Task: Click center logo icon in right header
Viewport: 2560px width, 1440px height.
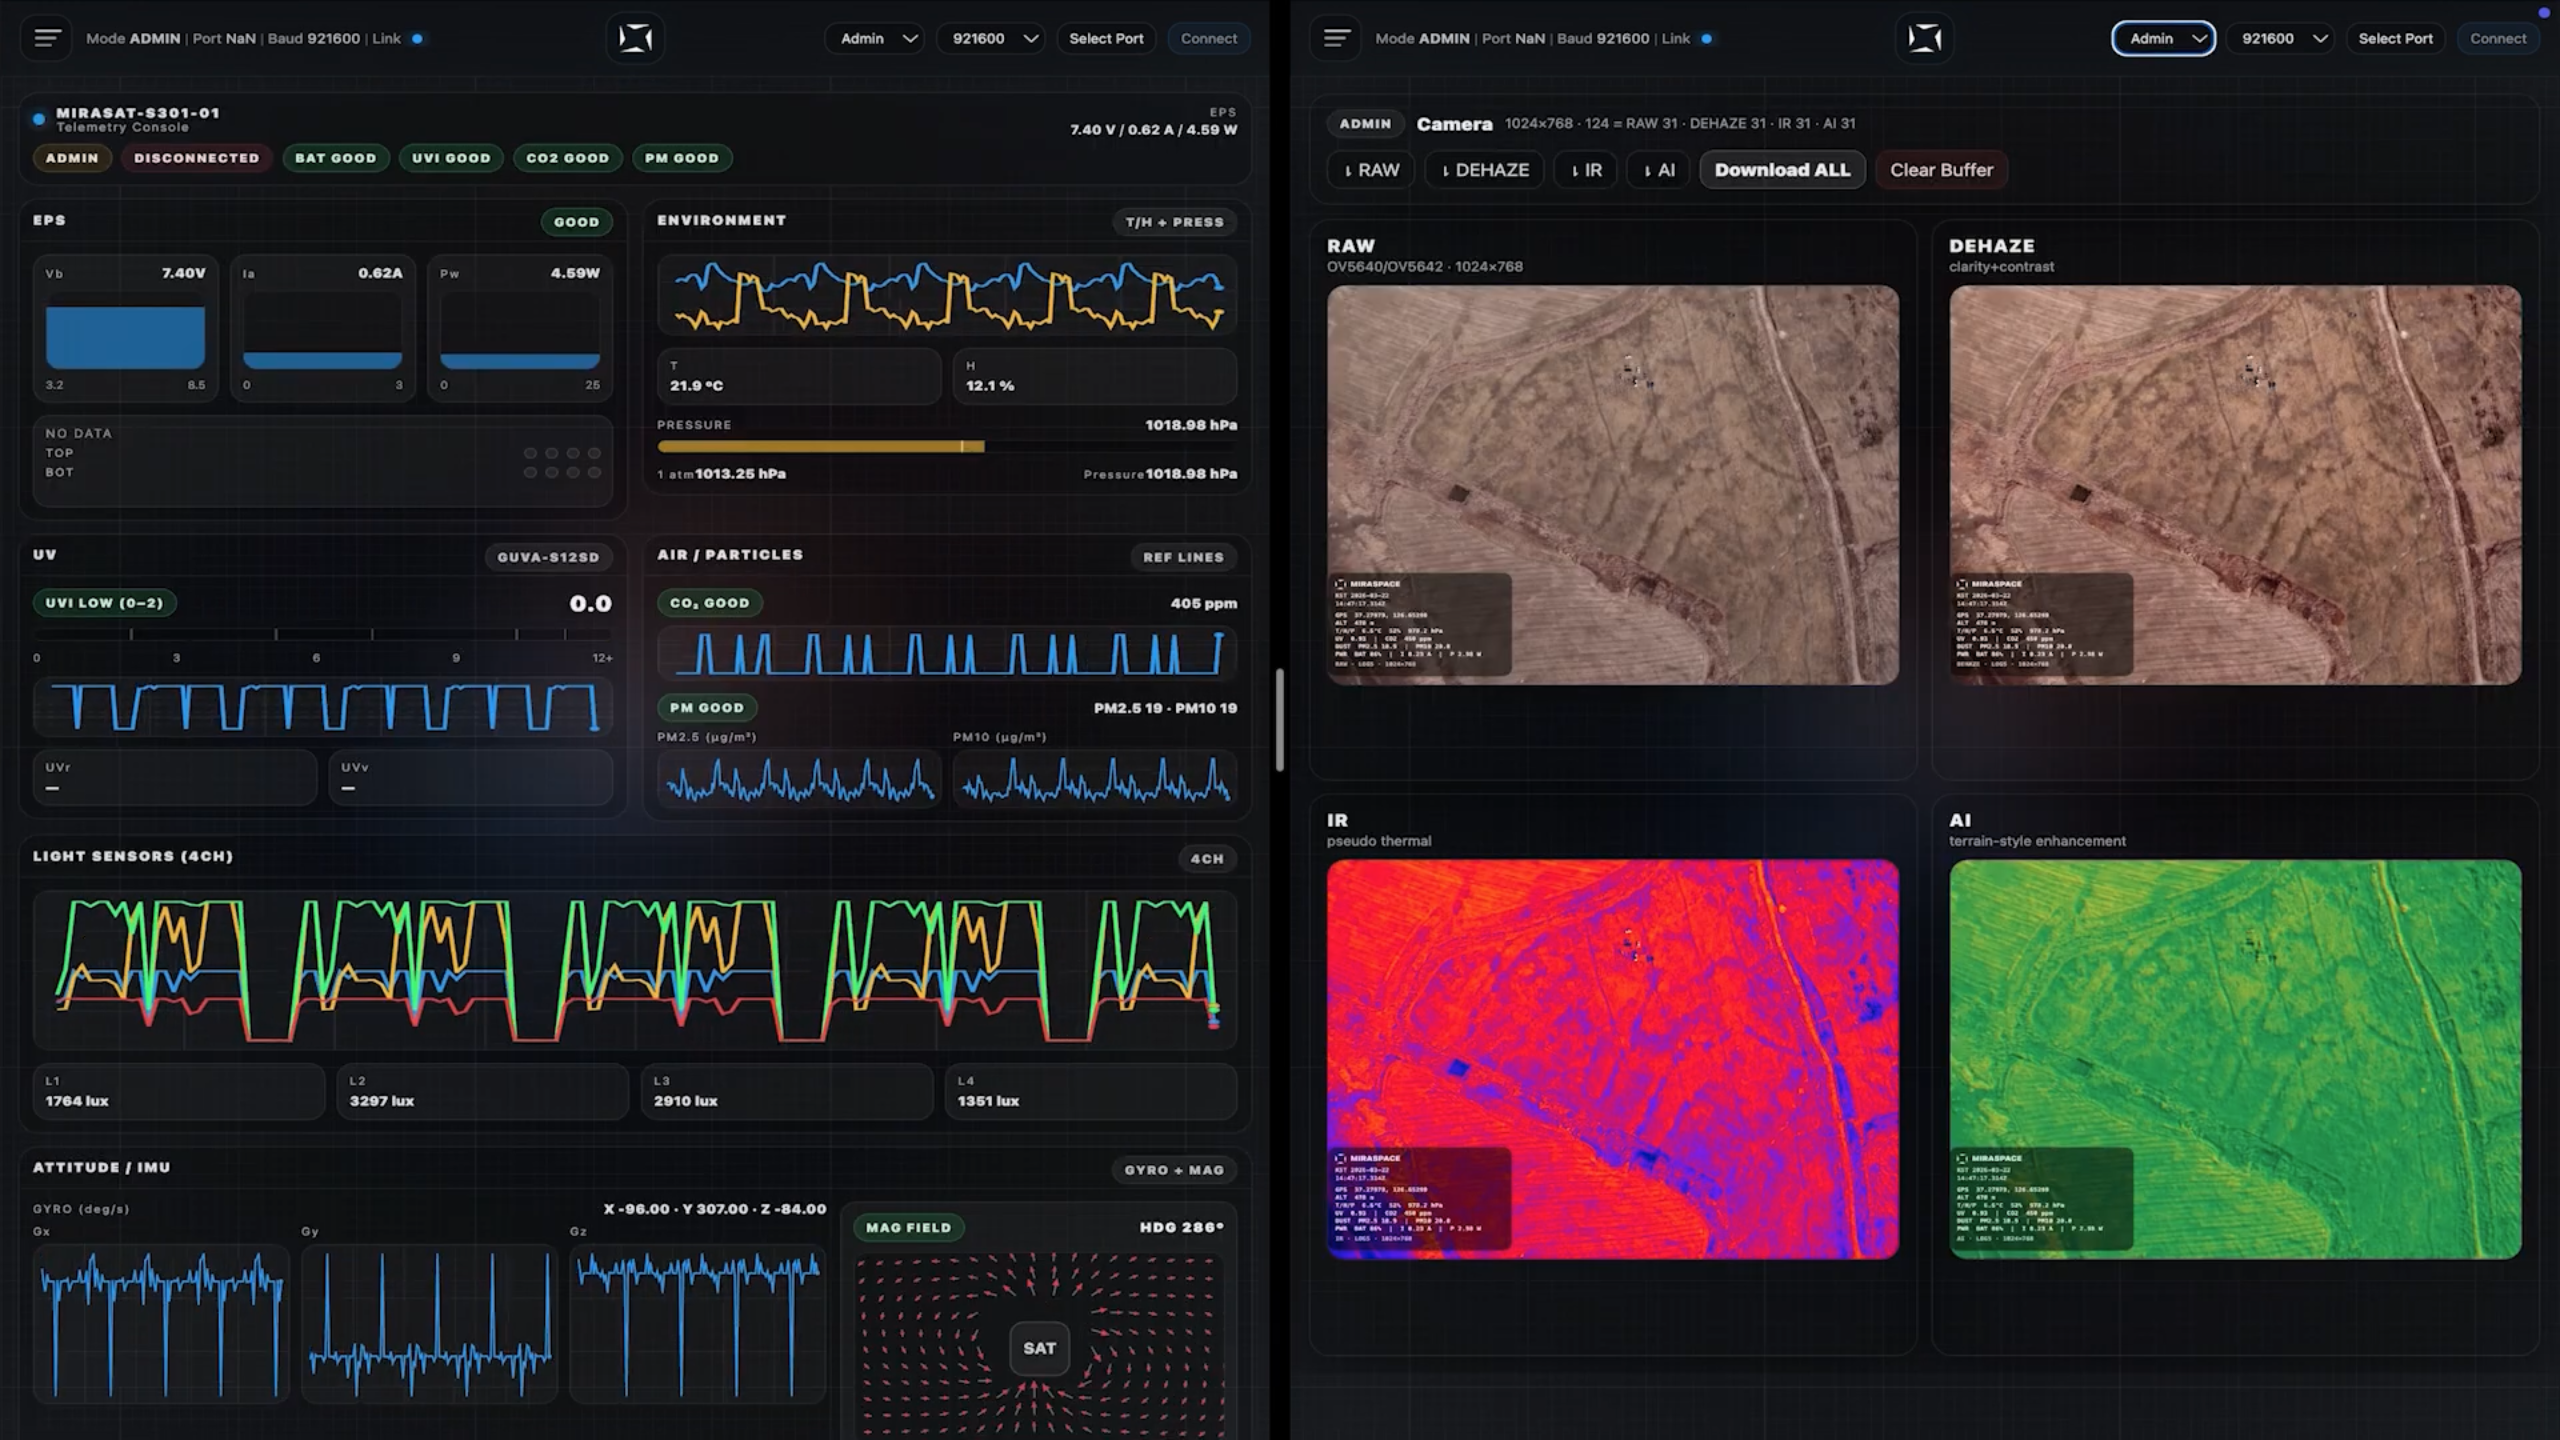Action: click(1924, 38)
